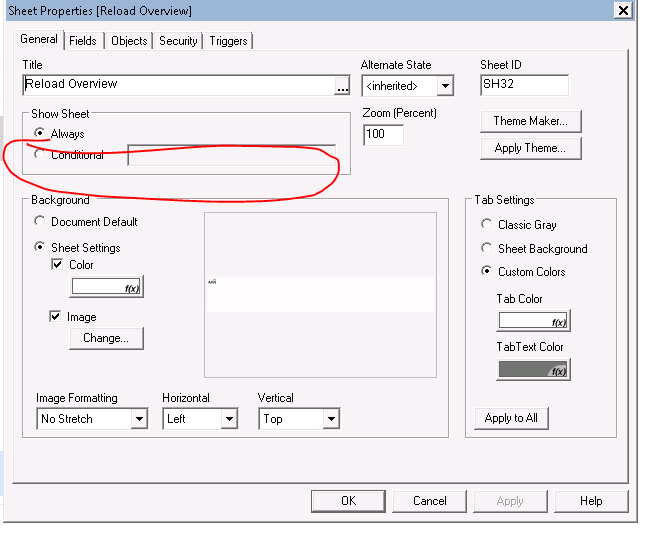Open the Vertical alignment dropdown
The width and height of the screenshot is (658, 541).
331,418
